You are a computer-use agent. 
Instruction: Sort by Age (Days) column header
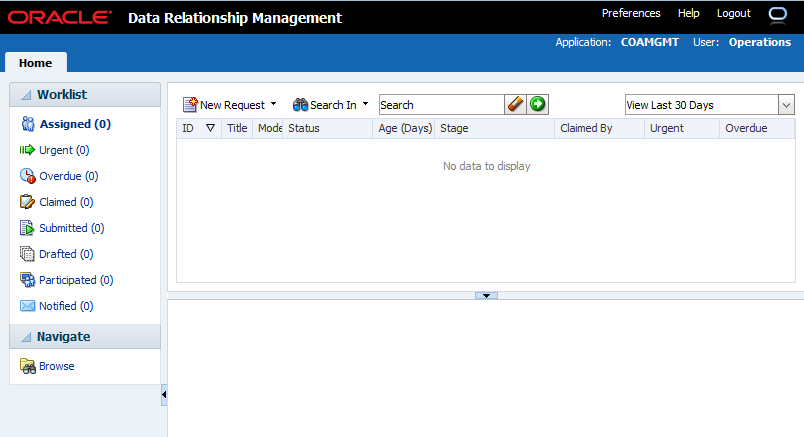(405, 128)
